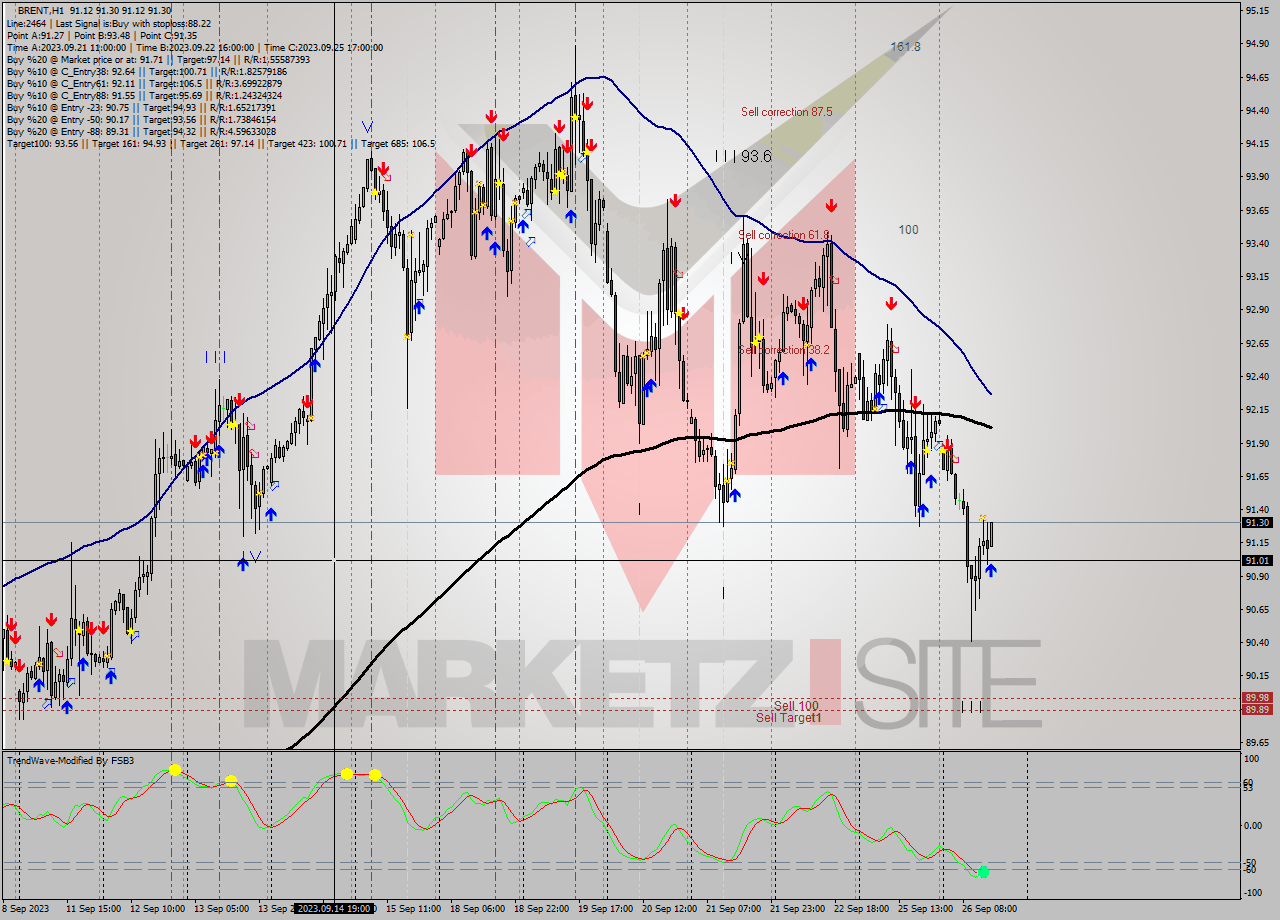Click the Sell Target1 label
The image size is (1280, 920).
pyautogui.click(x=789, y=718)
